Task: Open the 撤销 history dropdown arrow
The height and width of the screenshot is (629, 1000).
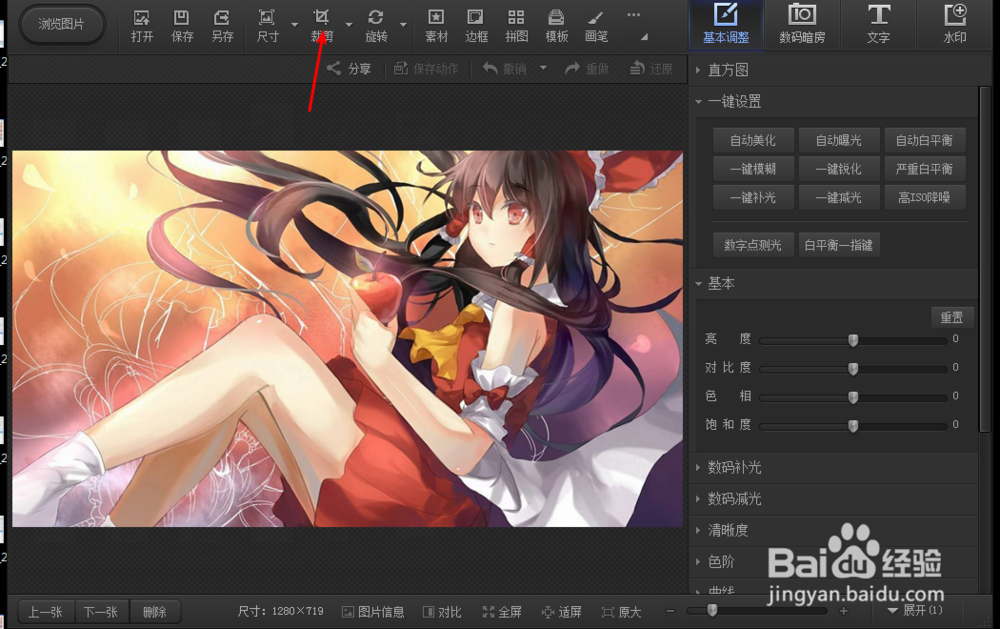Action: pos(543,68)
